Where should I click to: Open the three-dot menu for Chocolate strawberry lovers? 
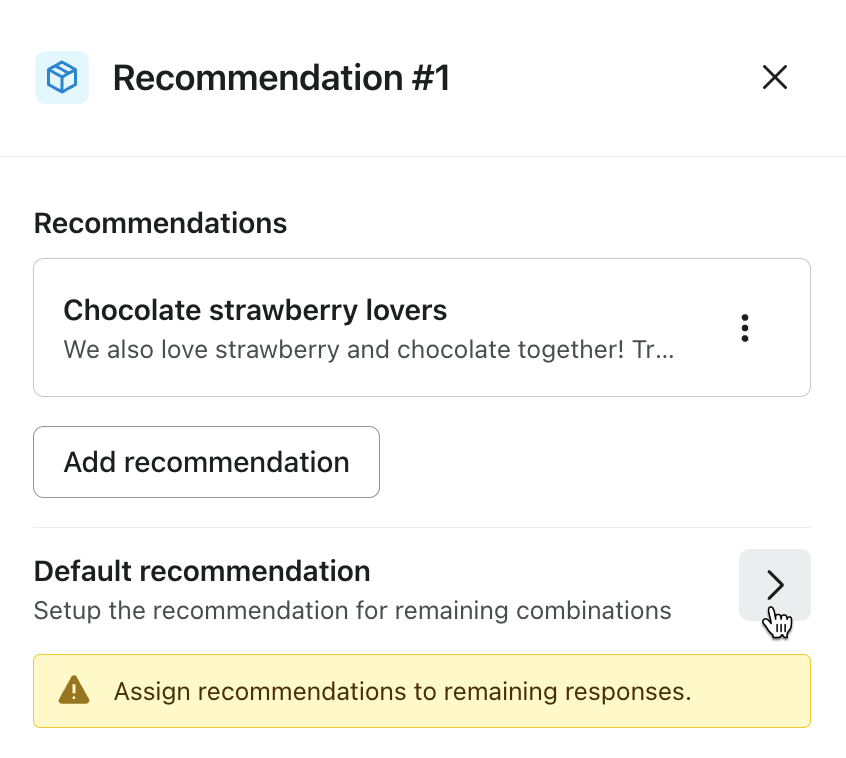(x=745, y=328)
